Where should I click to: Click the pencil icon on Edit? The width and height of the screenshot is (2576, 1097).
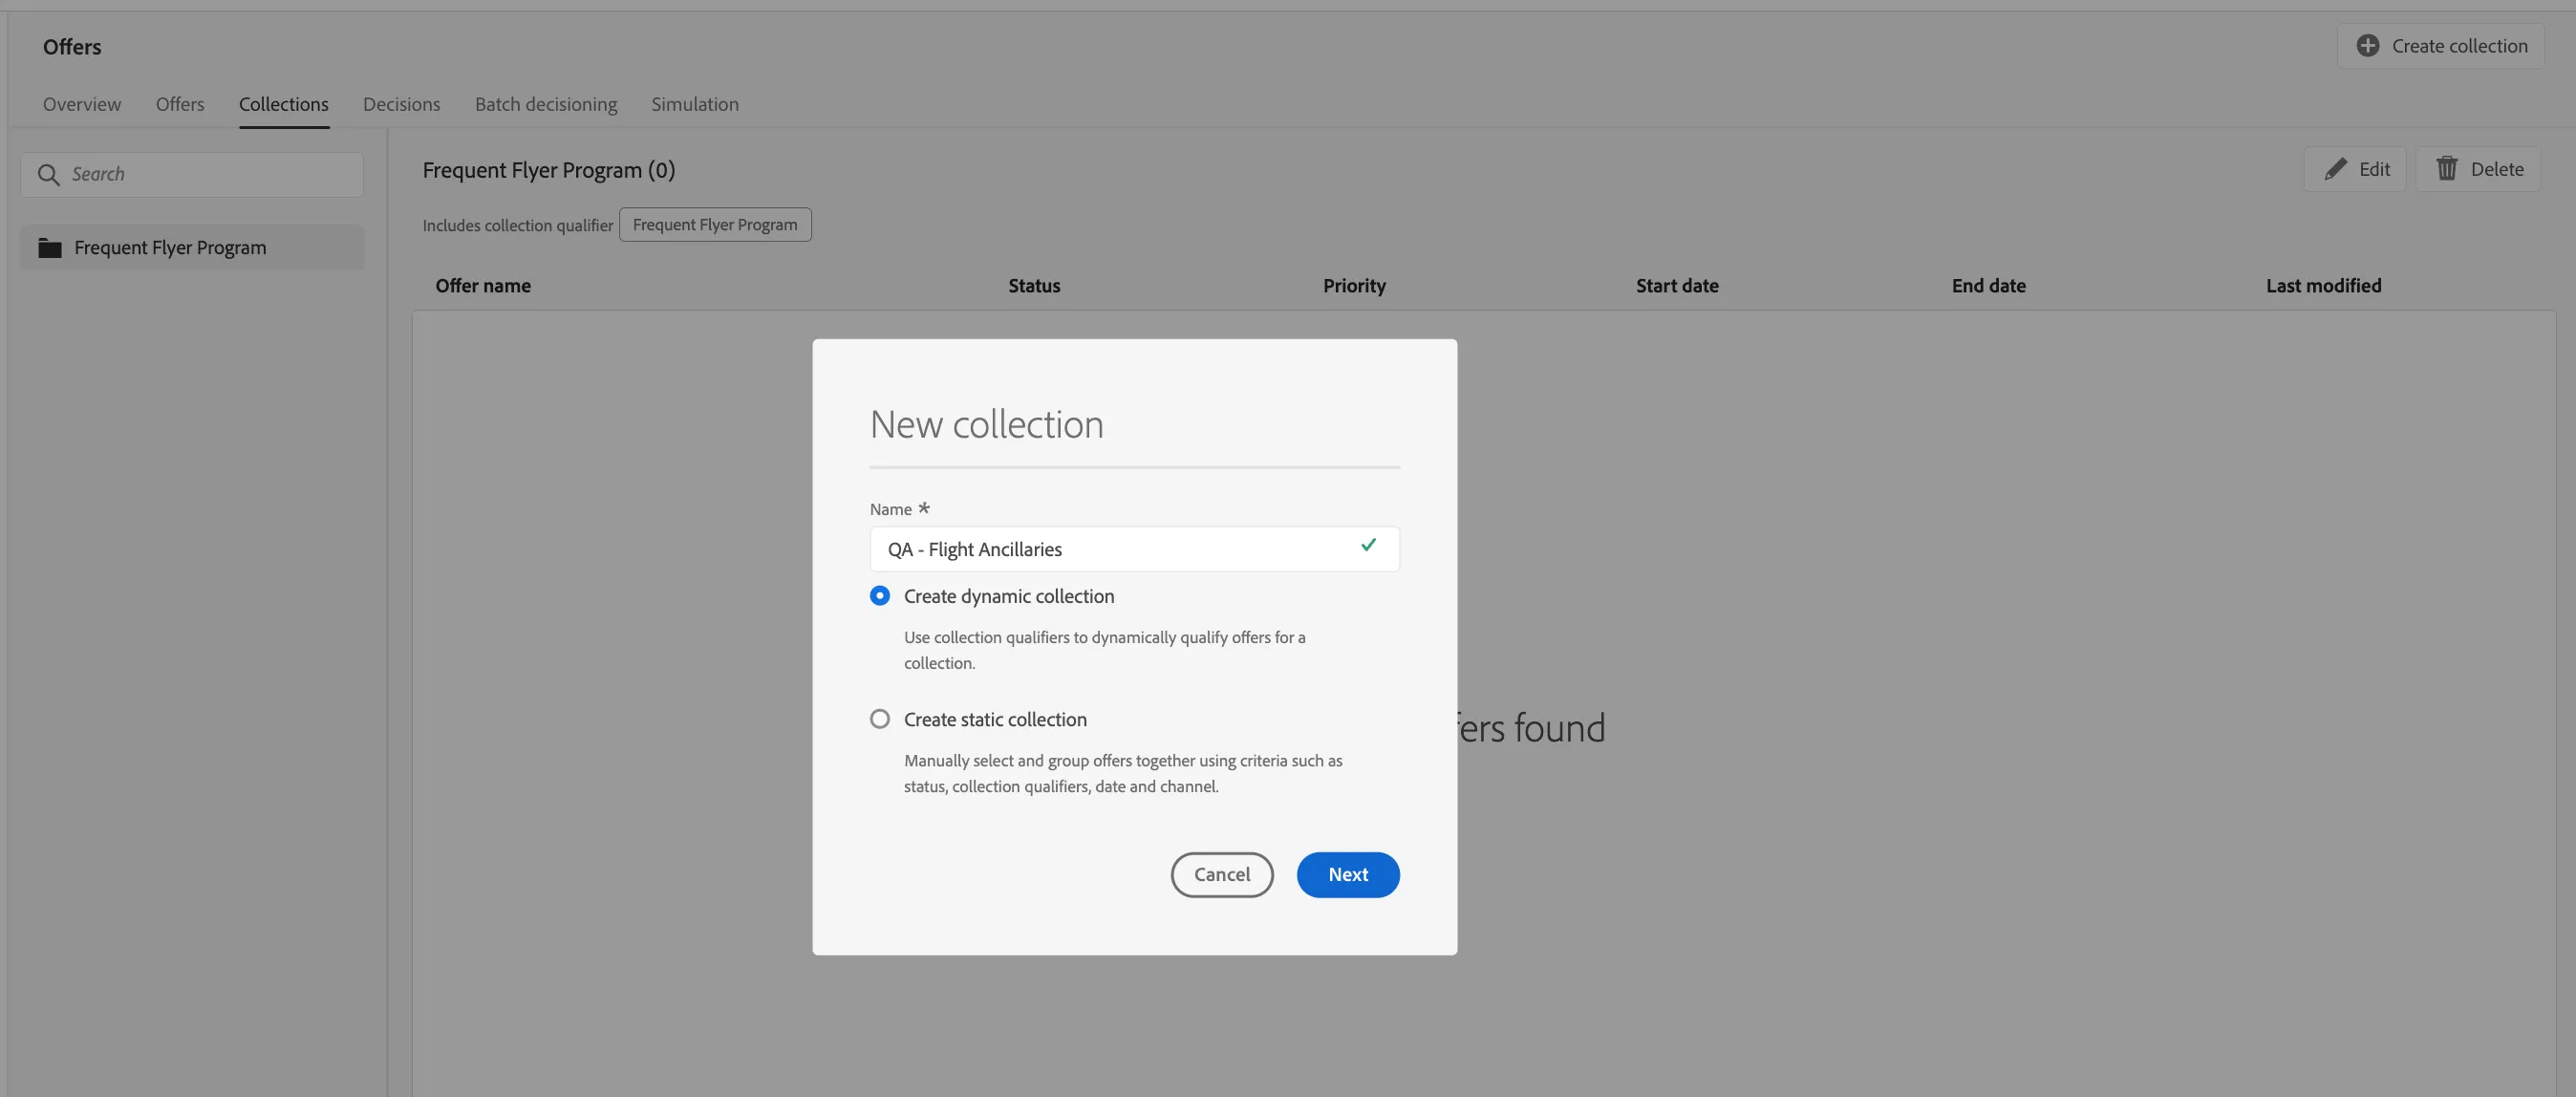click(x=2335, y=169)
